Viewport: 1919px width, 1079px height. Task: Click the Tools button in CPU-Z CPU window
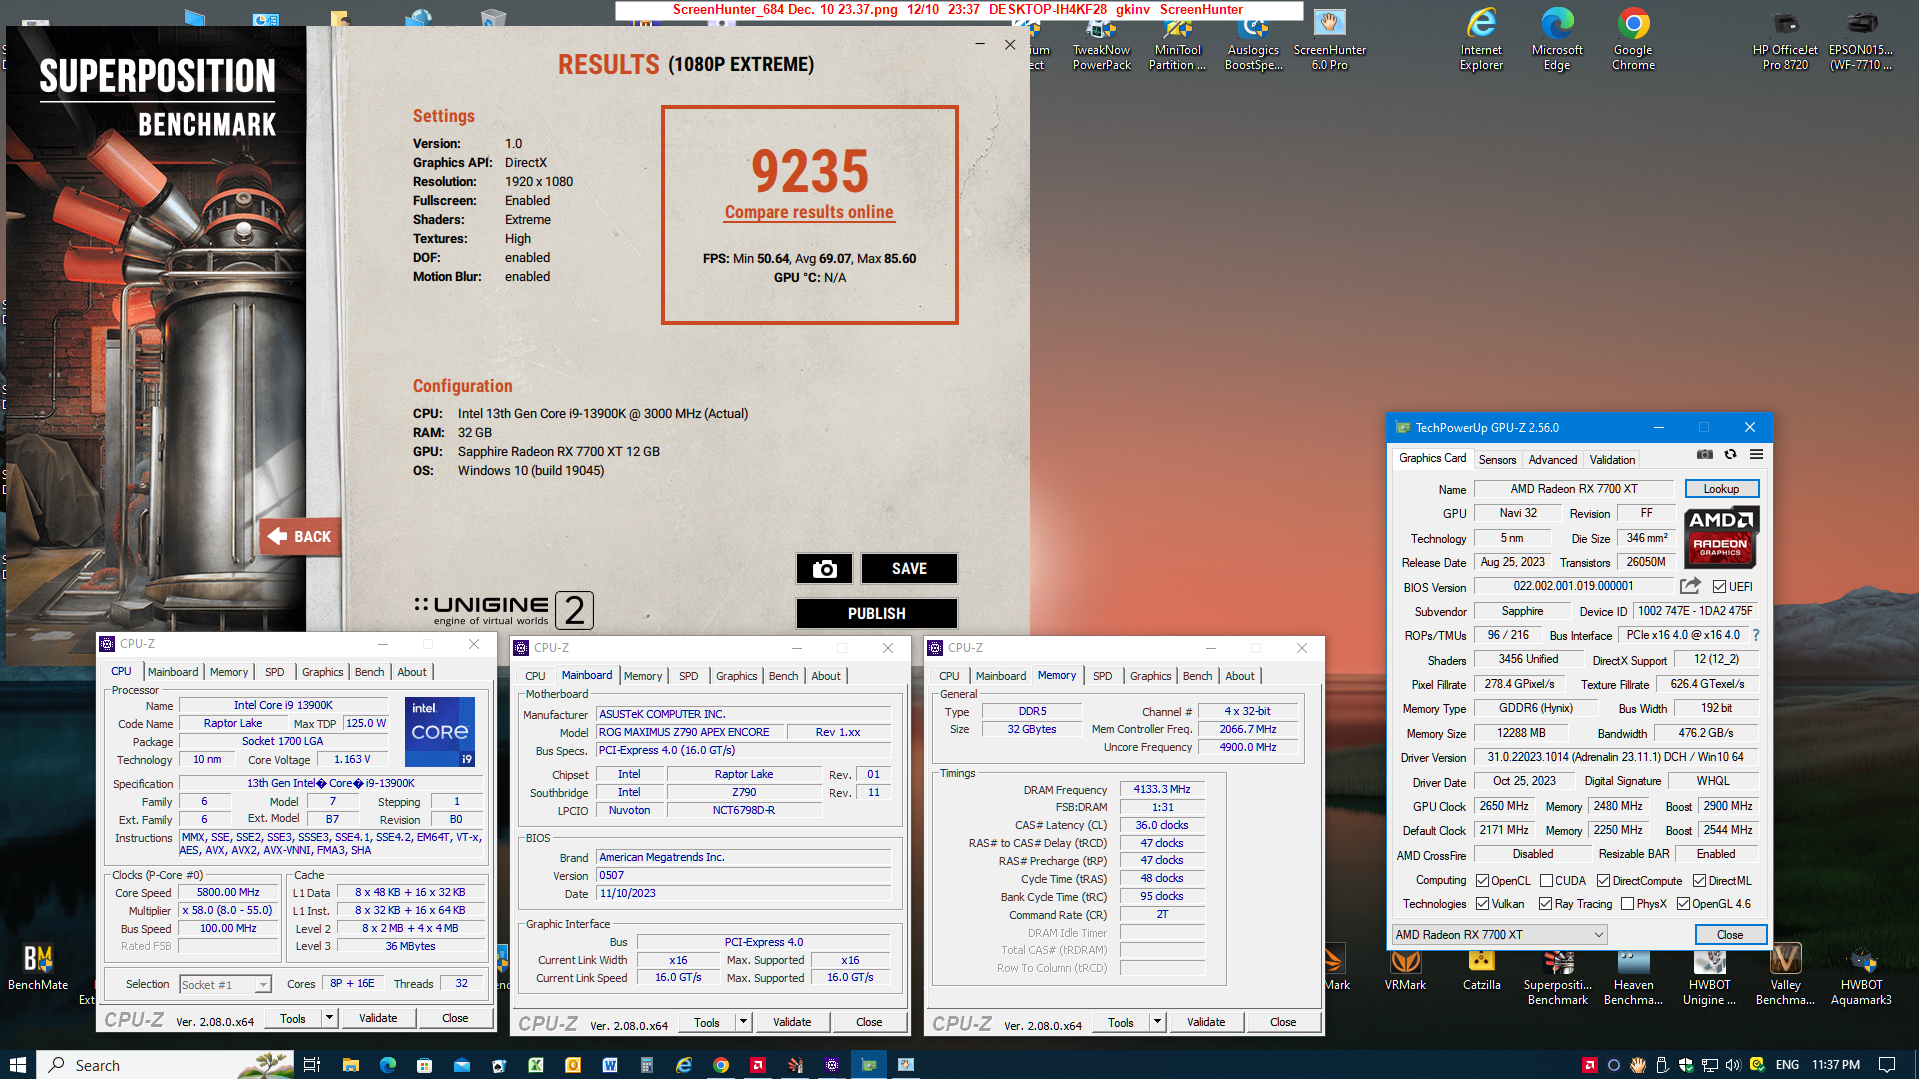293,1018
